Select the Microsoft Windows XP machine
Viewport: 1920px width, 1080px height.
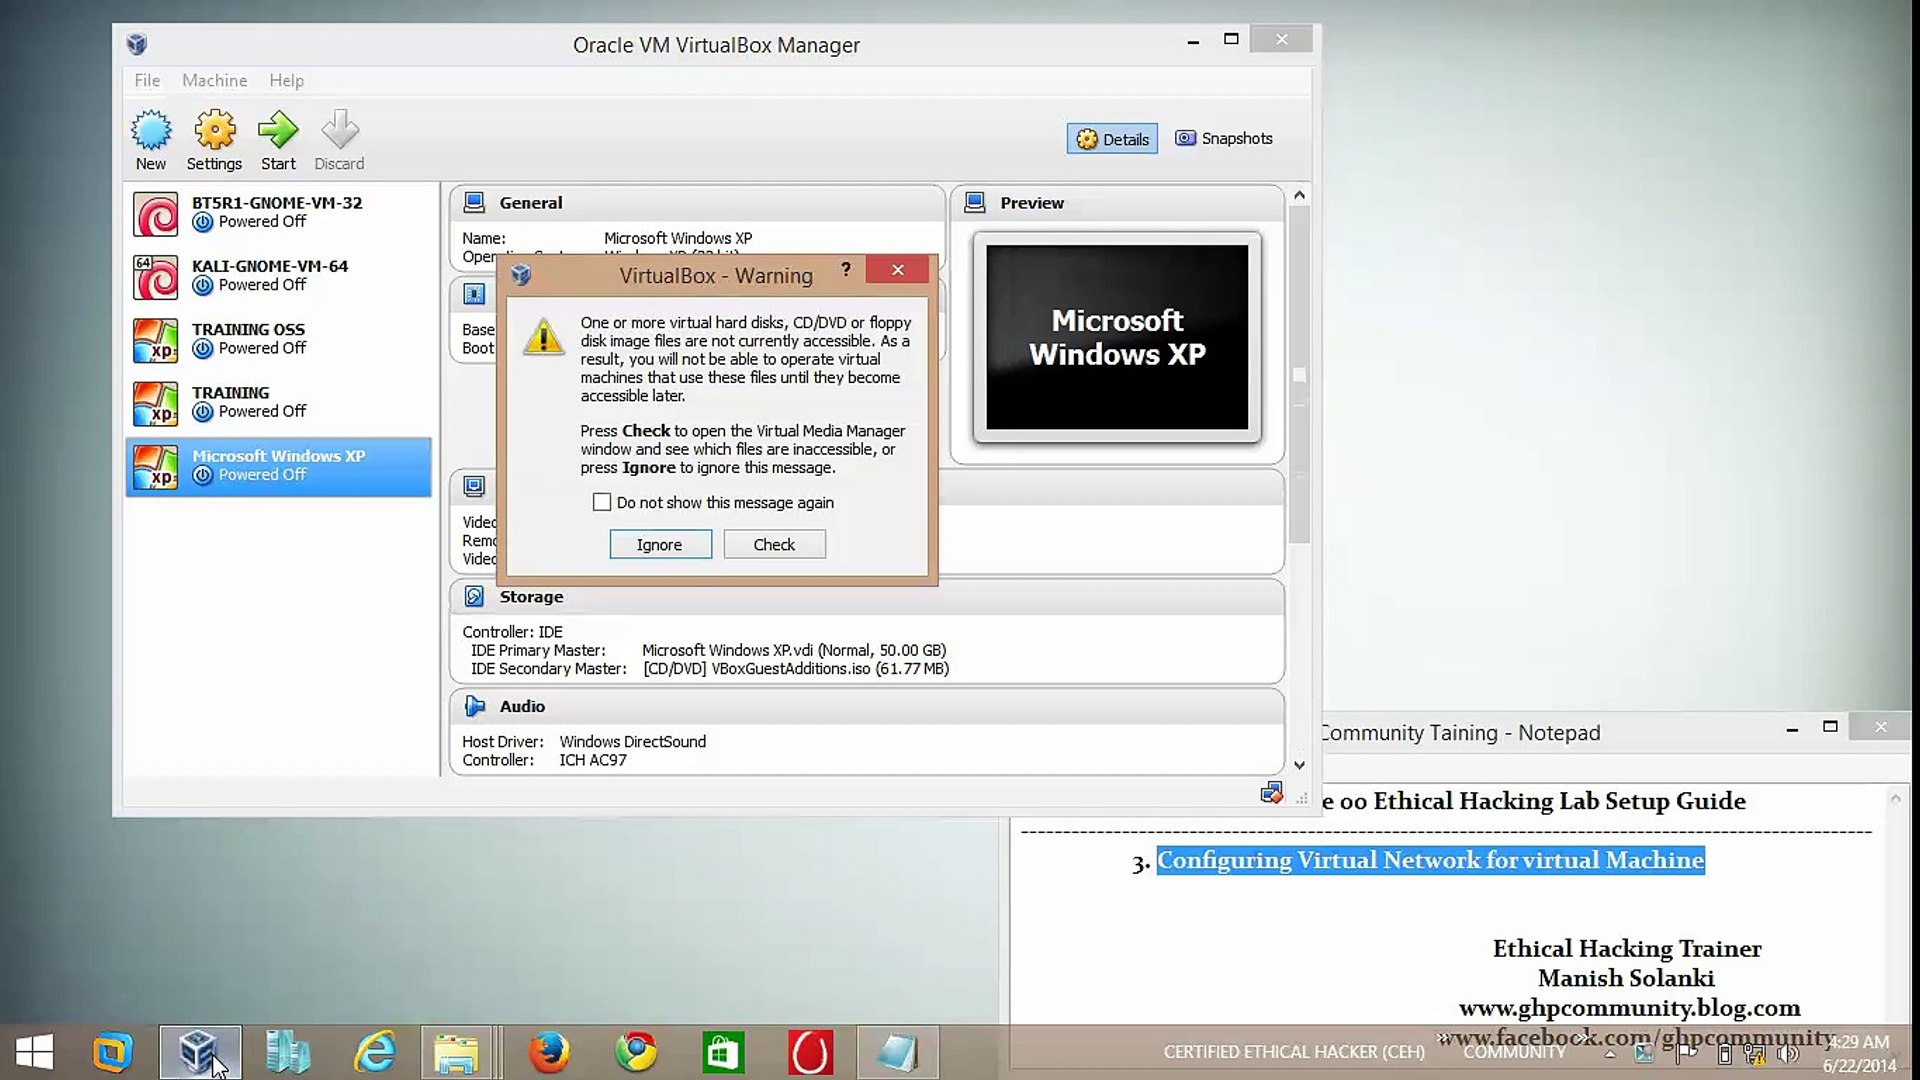[278, 466]
